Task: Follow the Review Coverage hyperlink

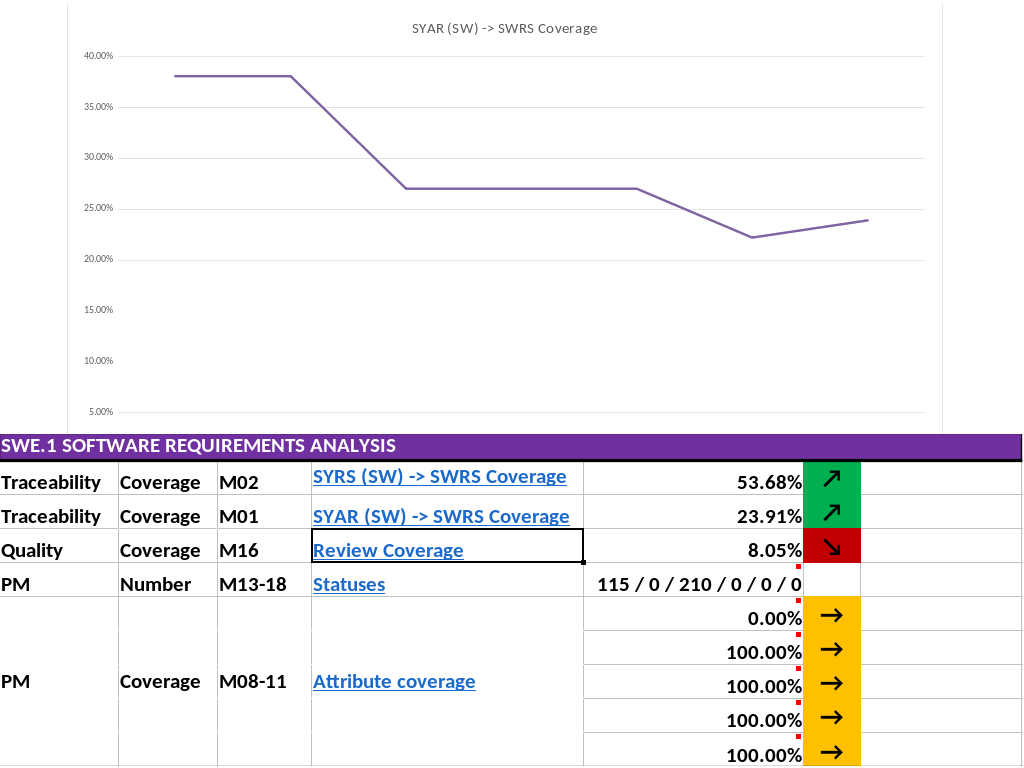Action: 388,551
